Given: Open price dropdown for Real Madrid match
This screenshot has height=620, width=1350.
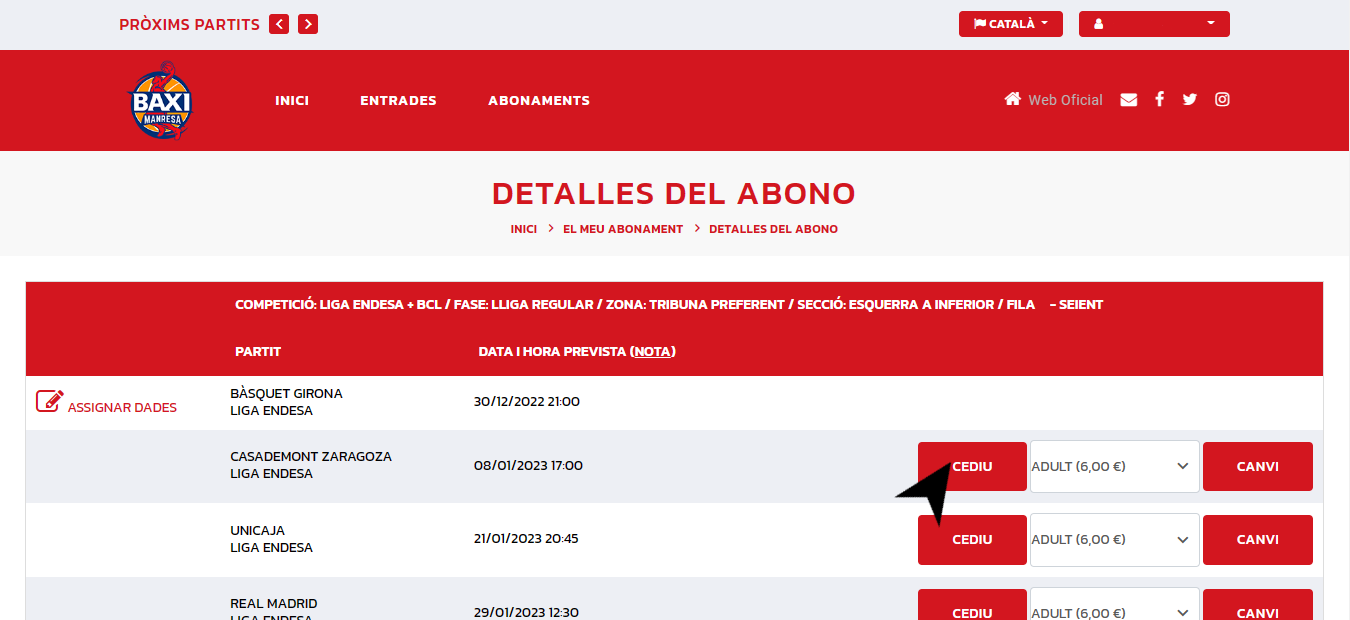Looking at the screenshot, I should pyautogui.click(x=1114, y=604).
